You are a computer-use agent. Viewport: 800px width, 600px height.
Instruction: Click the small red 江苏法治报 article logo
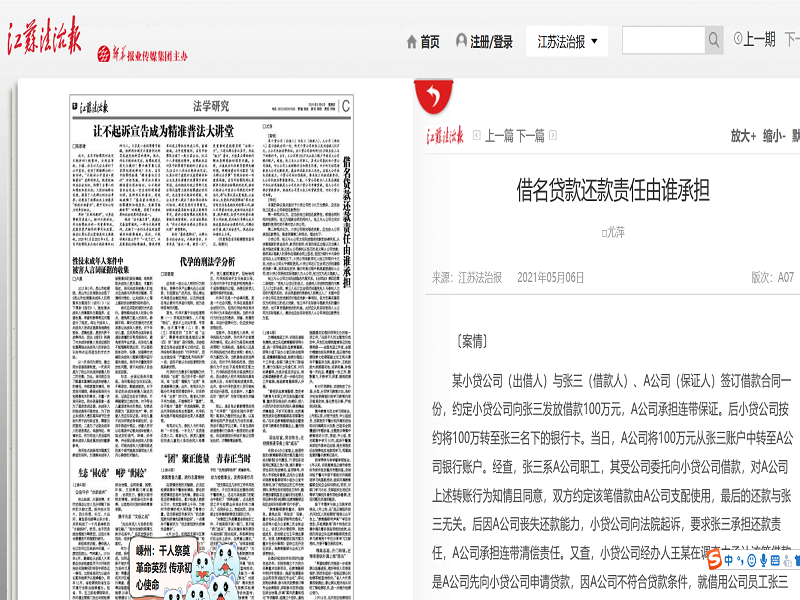click(x=445, y=136)
